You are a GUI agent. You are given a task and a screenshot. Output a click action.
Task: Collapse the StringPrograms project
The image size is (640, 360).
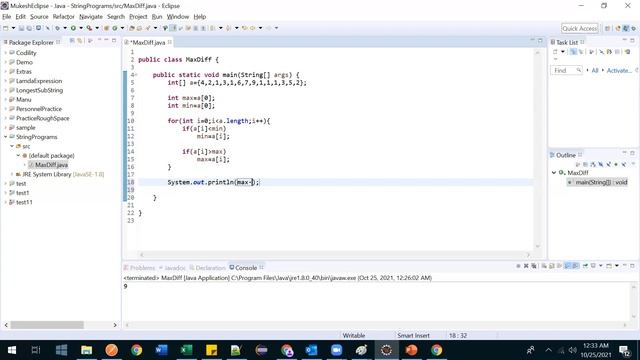[x=5, y=137]
